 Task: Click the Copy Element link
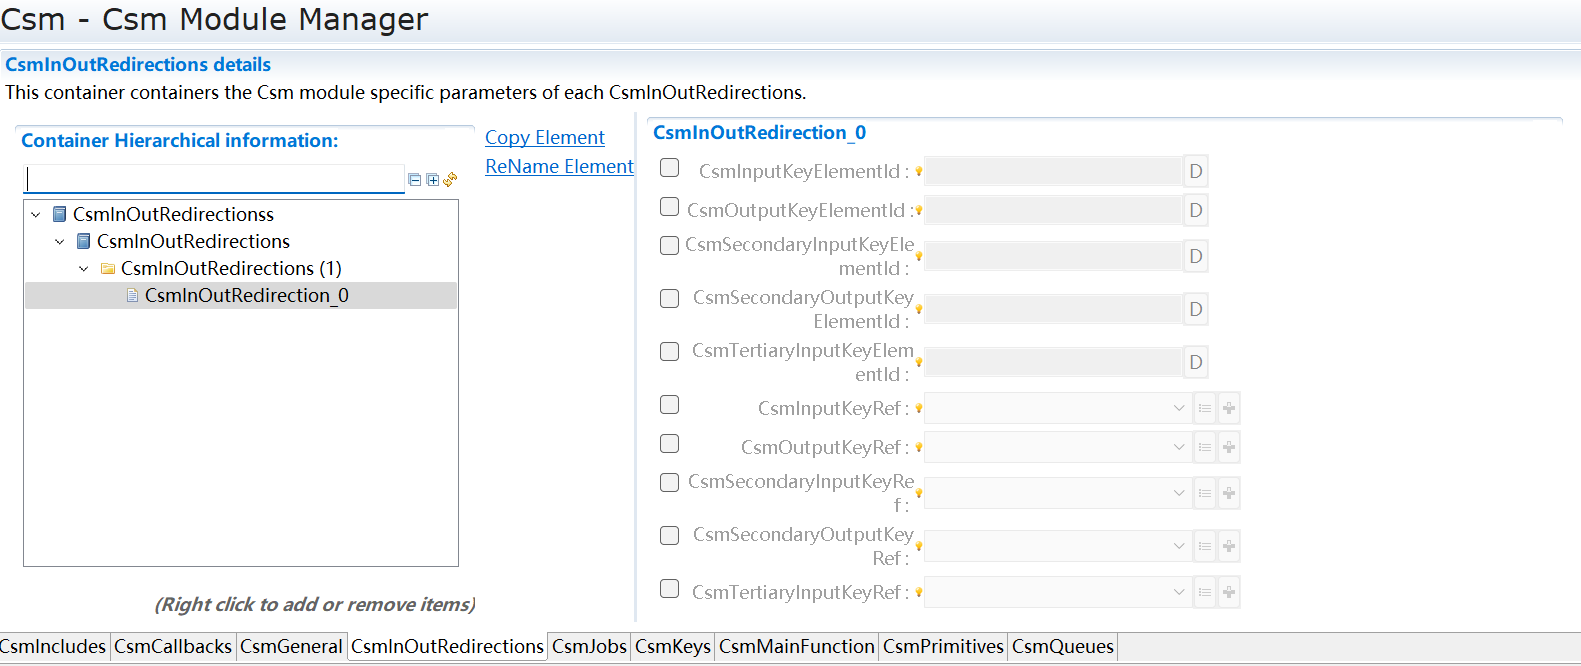click(544, 137)
